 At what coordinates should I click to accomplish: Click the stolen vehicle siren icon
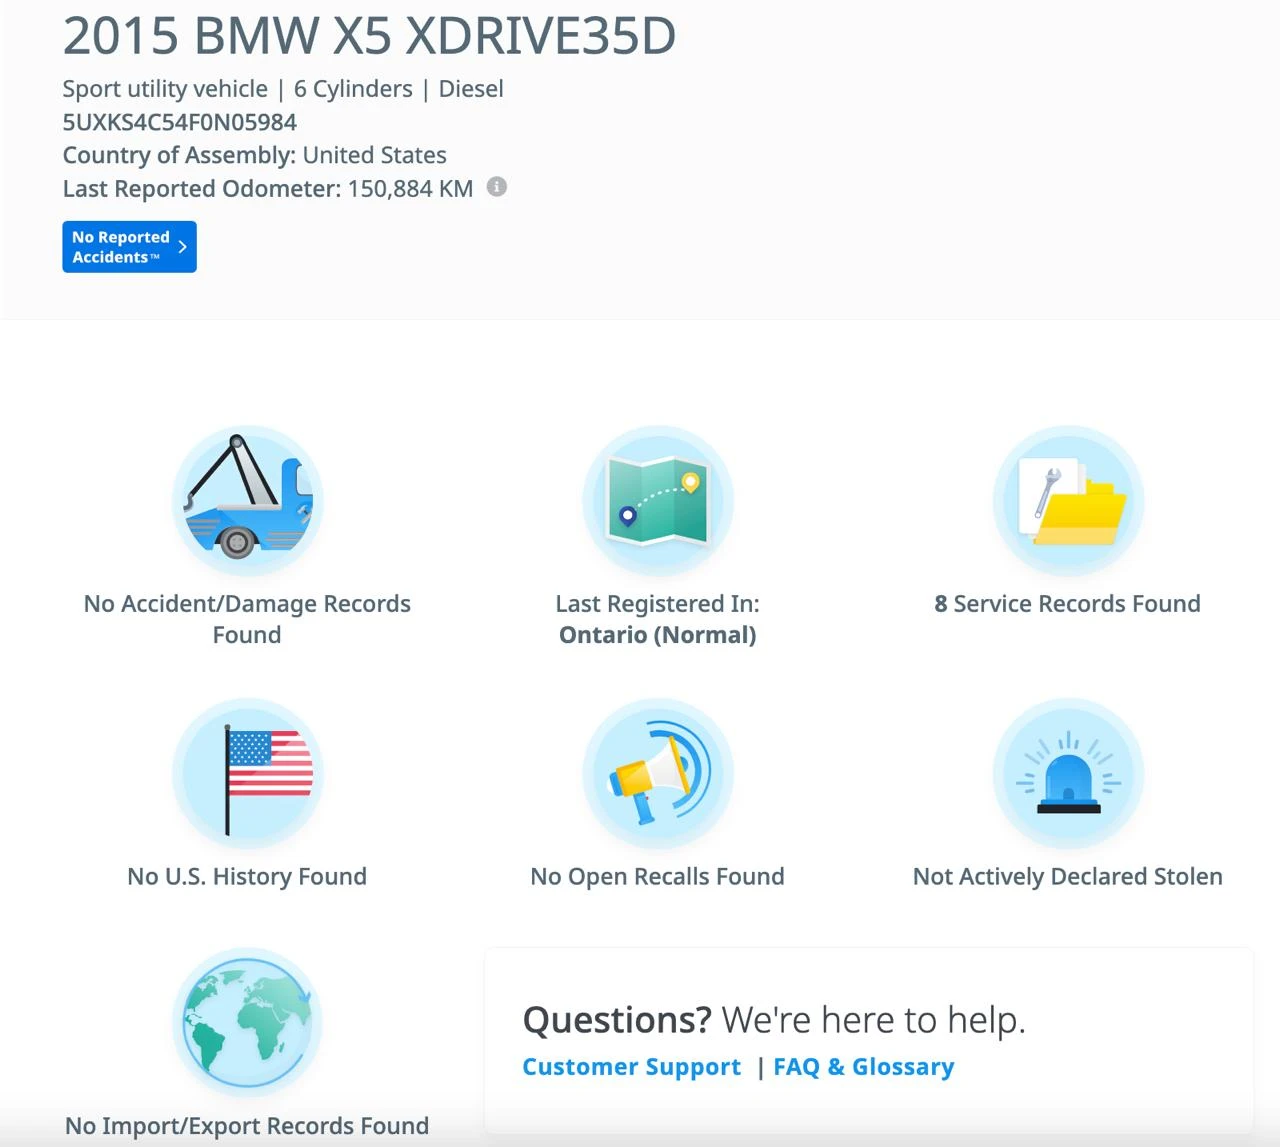[1068, 775]
